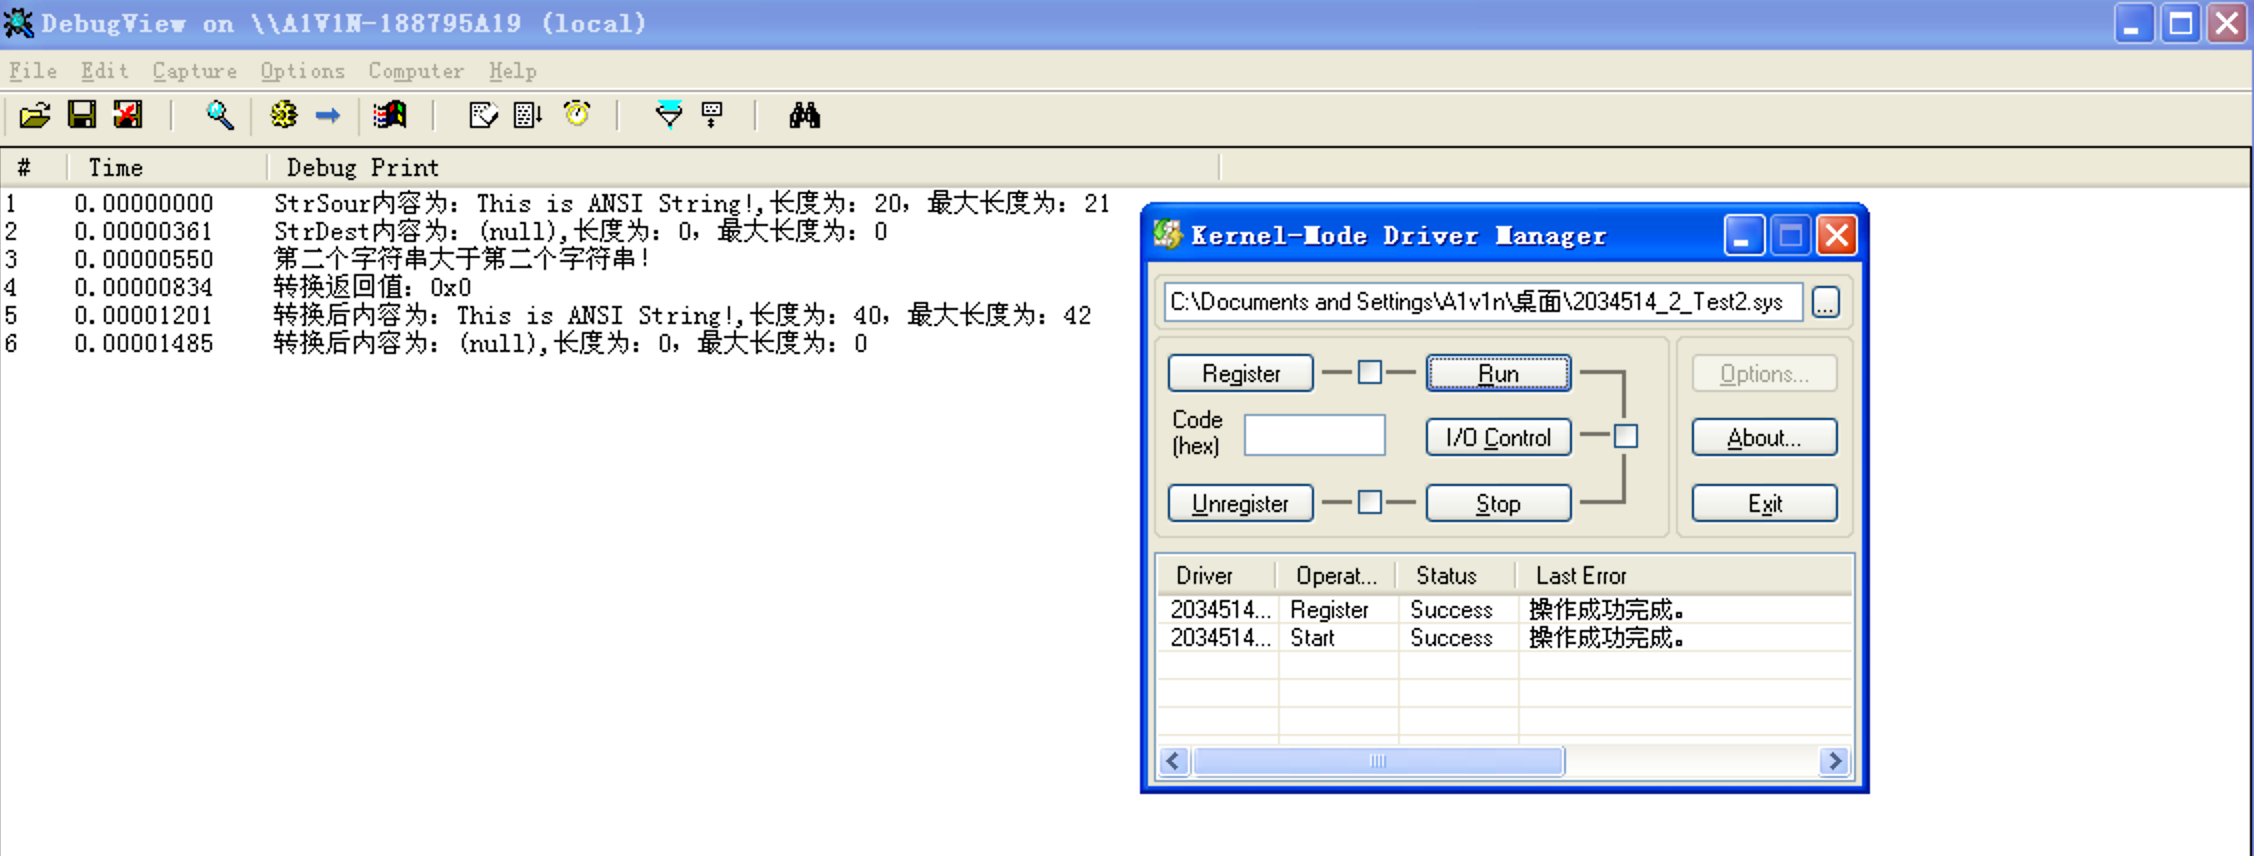This screenshot has height=856, width=2254.
Task: Click the Debug Print column header
Action: point(743,167)
